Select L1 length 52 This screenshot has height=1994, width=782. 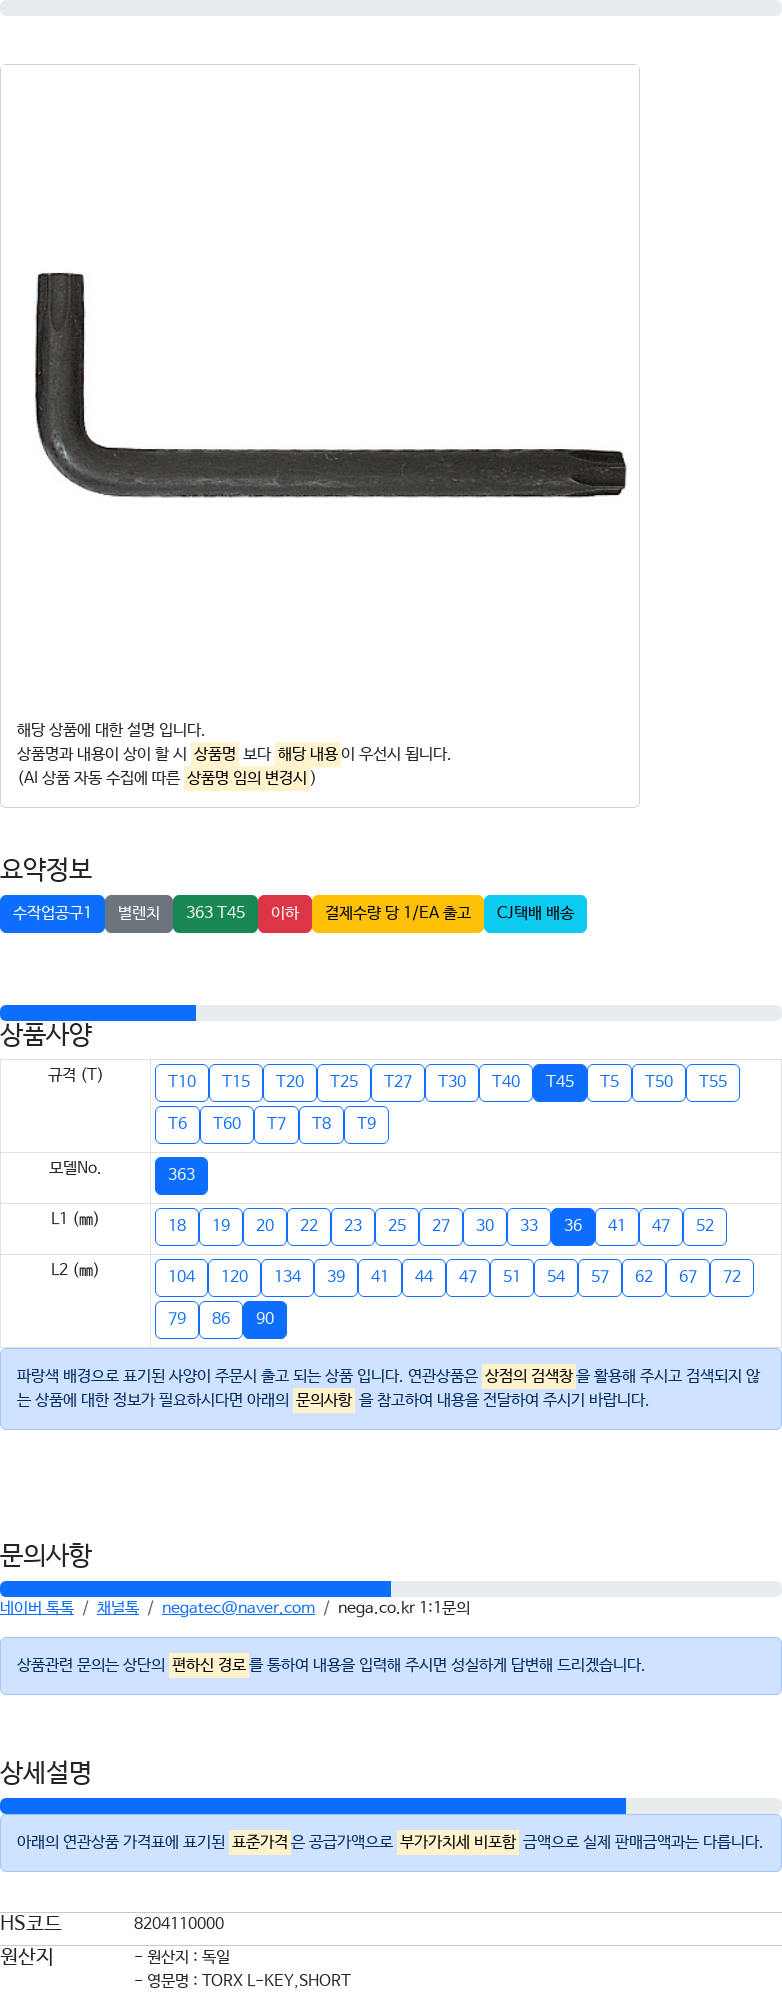coord(705,1226)
